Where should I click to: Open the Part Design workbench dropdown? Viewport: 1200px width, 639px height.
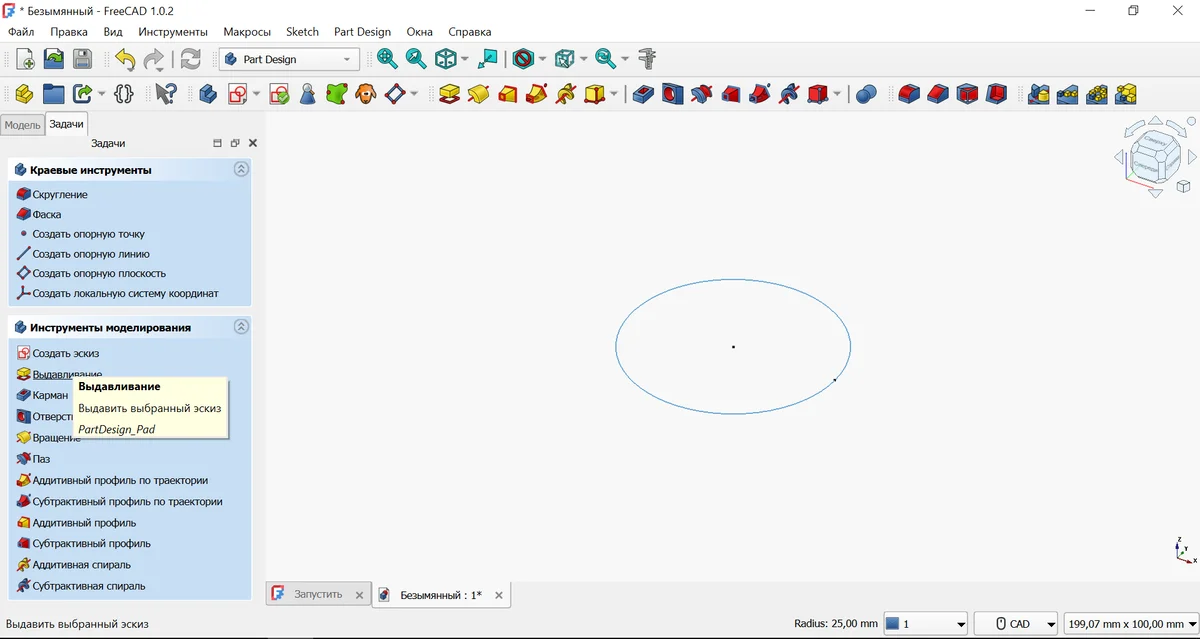289,59
